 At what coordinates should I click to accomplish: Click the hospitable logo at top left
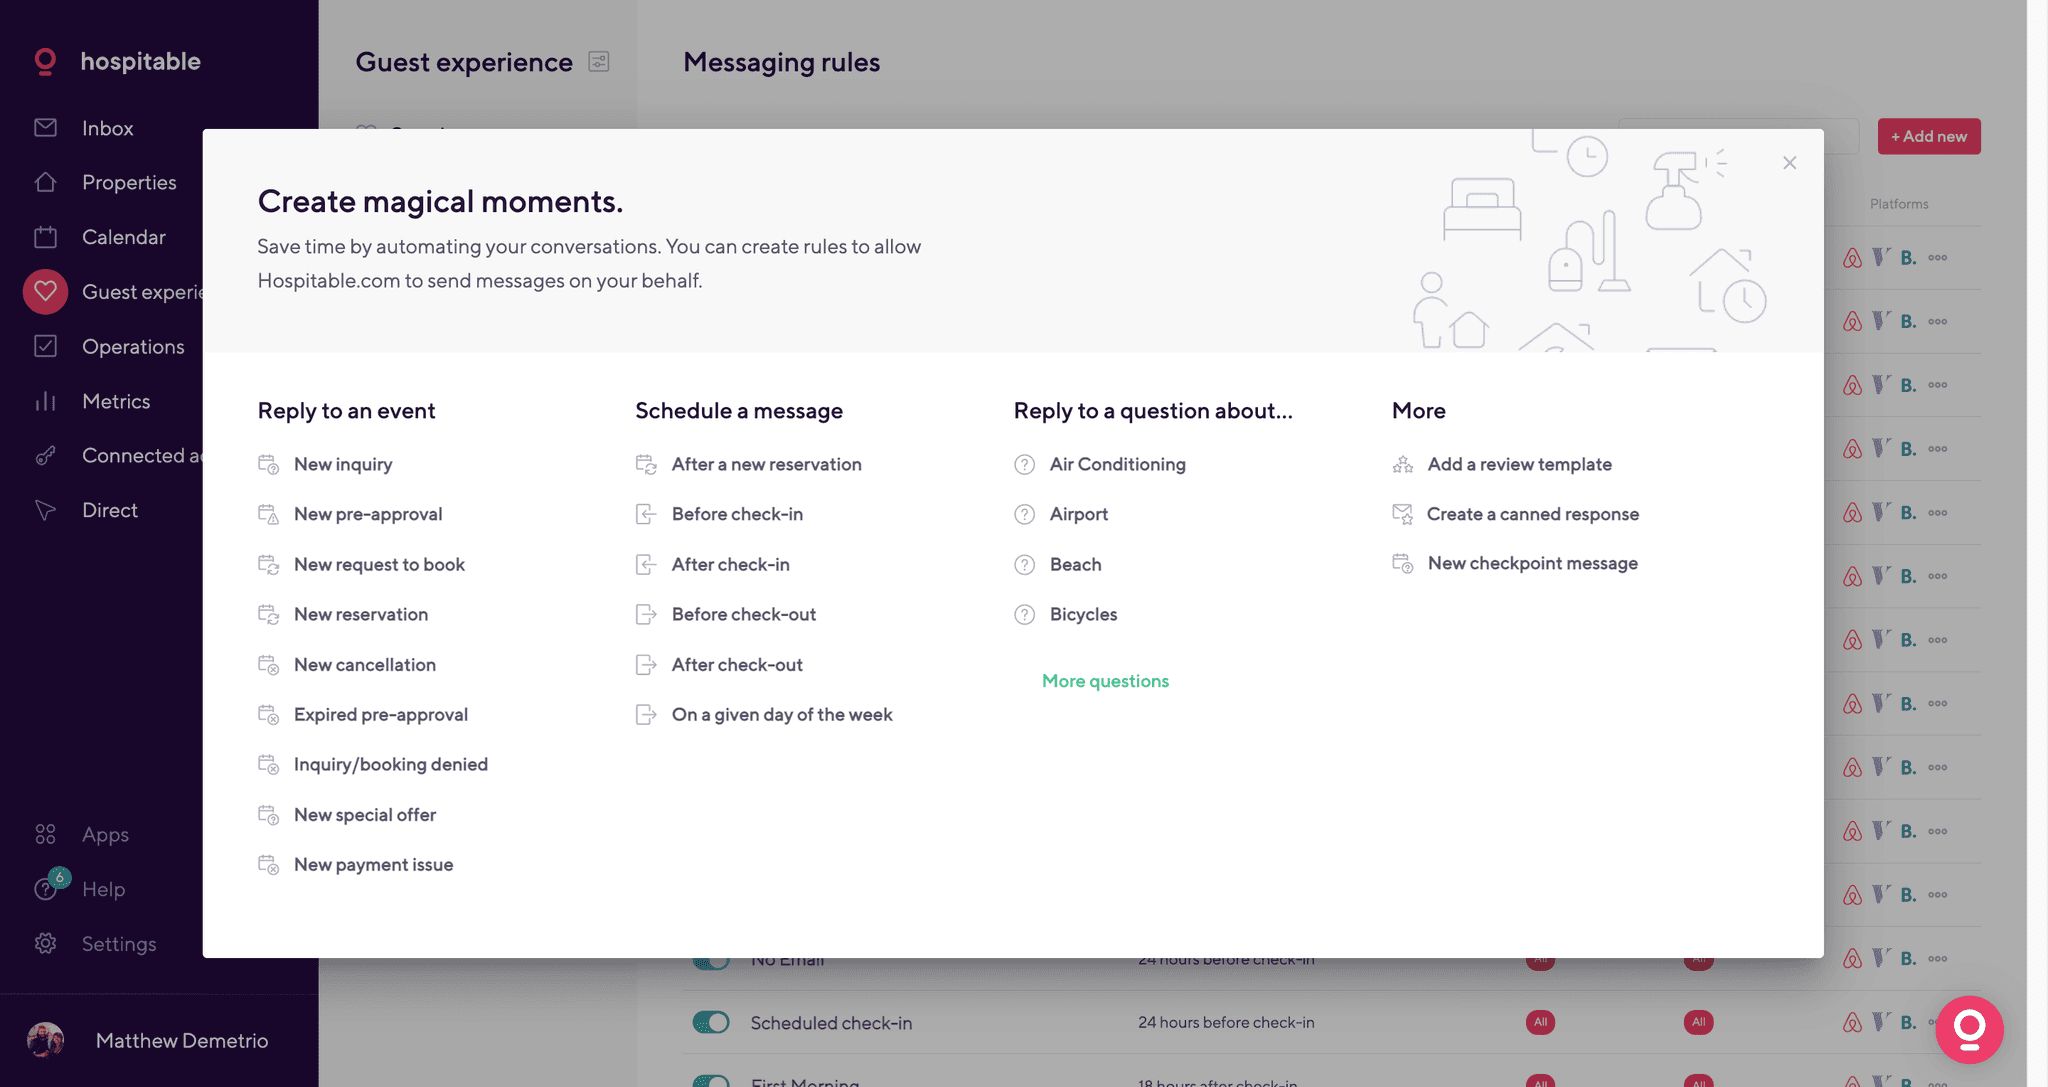[x=115, y=61]
